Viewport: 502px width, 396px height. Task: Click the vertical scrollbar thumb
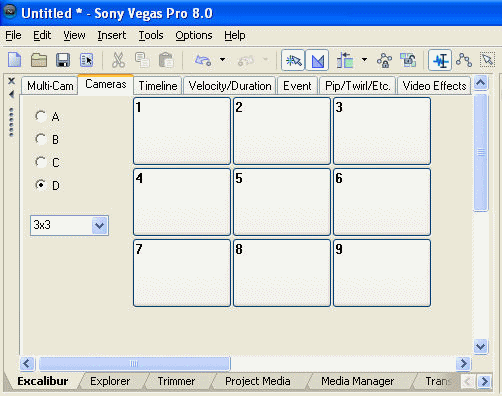pos(481,153)
